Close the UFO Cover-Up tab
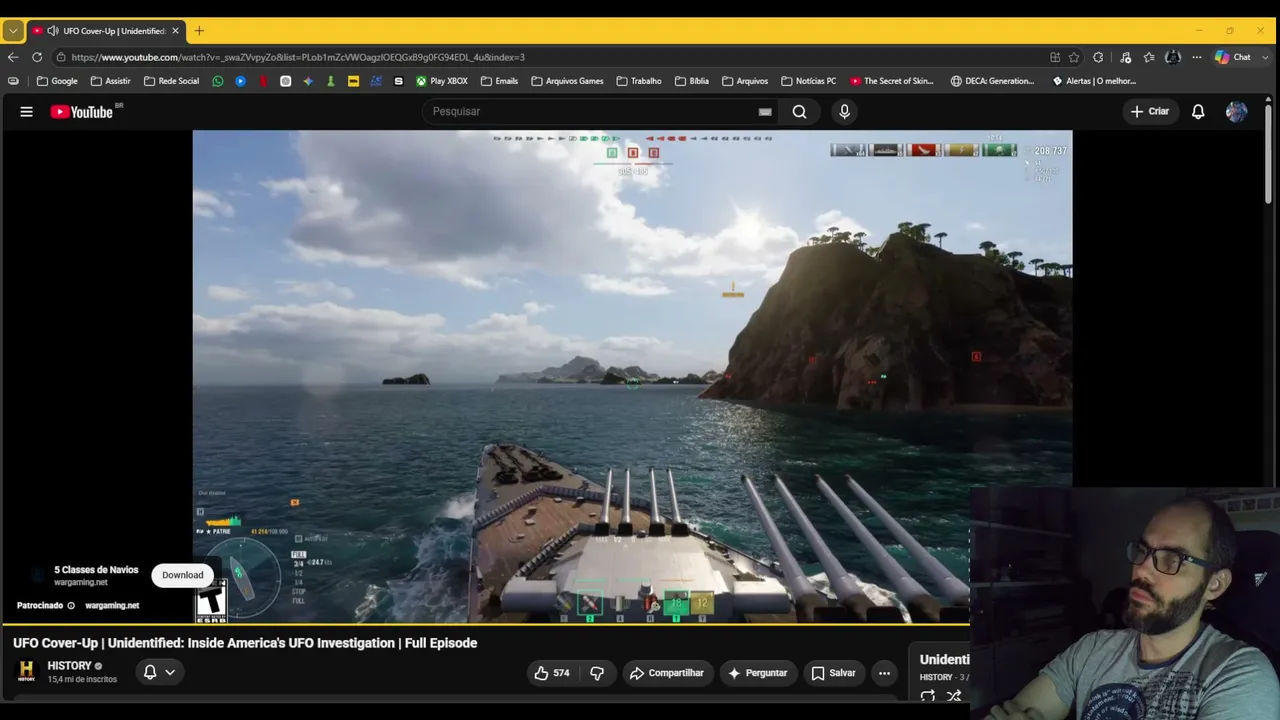 [175, 31]
